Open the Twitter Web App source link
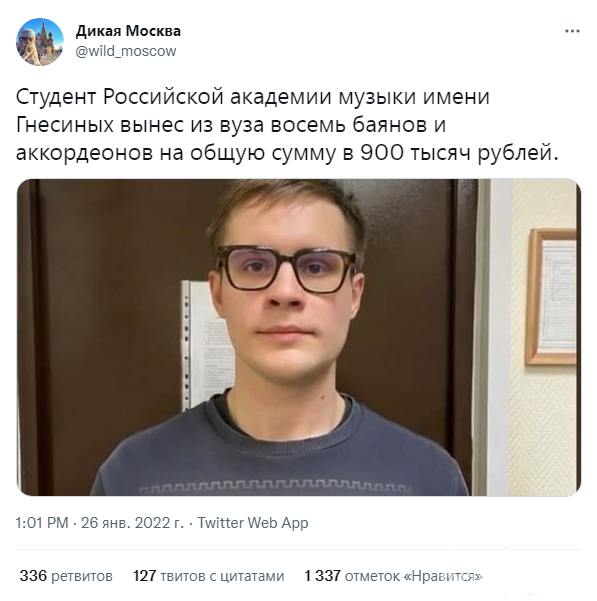This screenshot has width=597, height=601. pos(253,523)
